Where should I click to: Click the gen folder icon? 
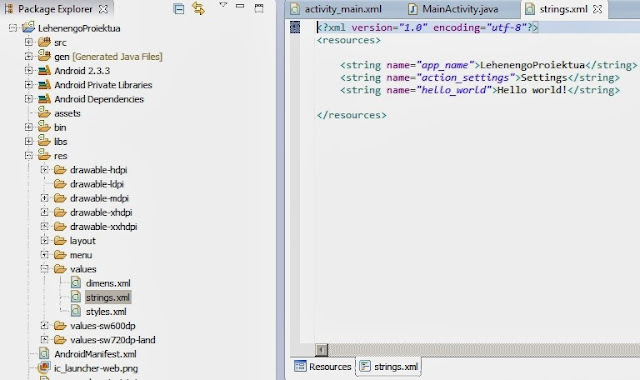pos(44,56)
